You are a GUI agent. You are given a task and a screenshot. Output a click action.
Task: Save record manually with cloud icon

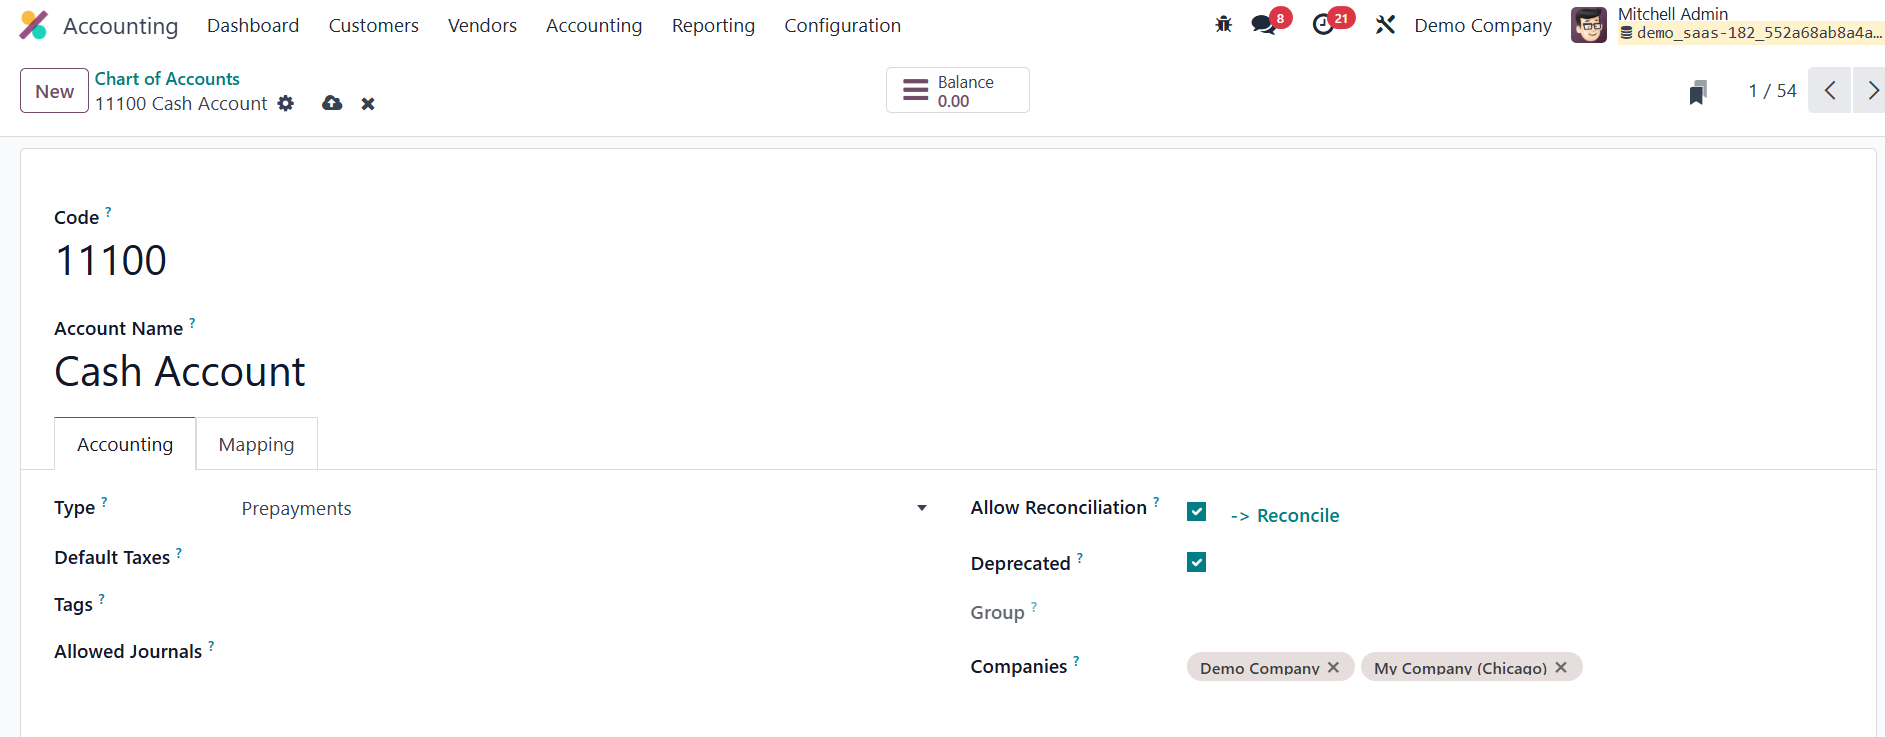click(x=332, y=104)
